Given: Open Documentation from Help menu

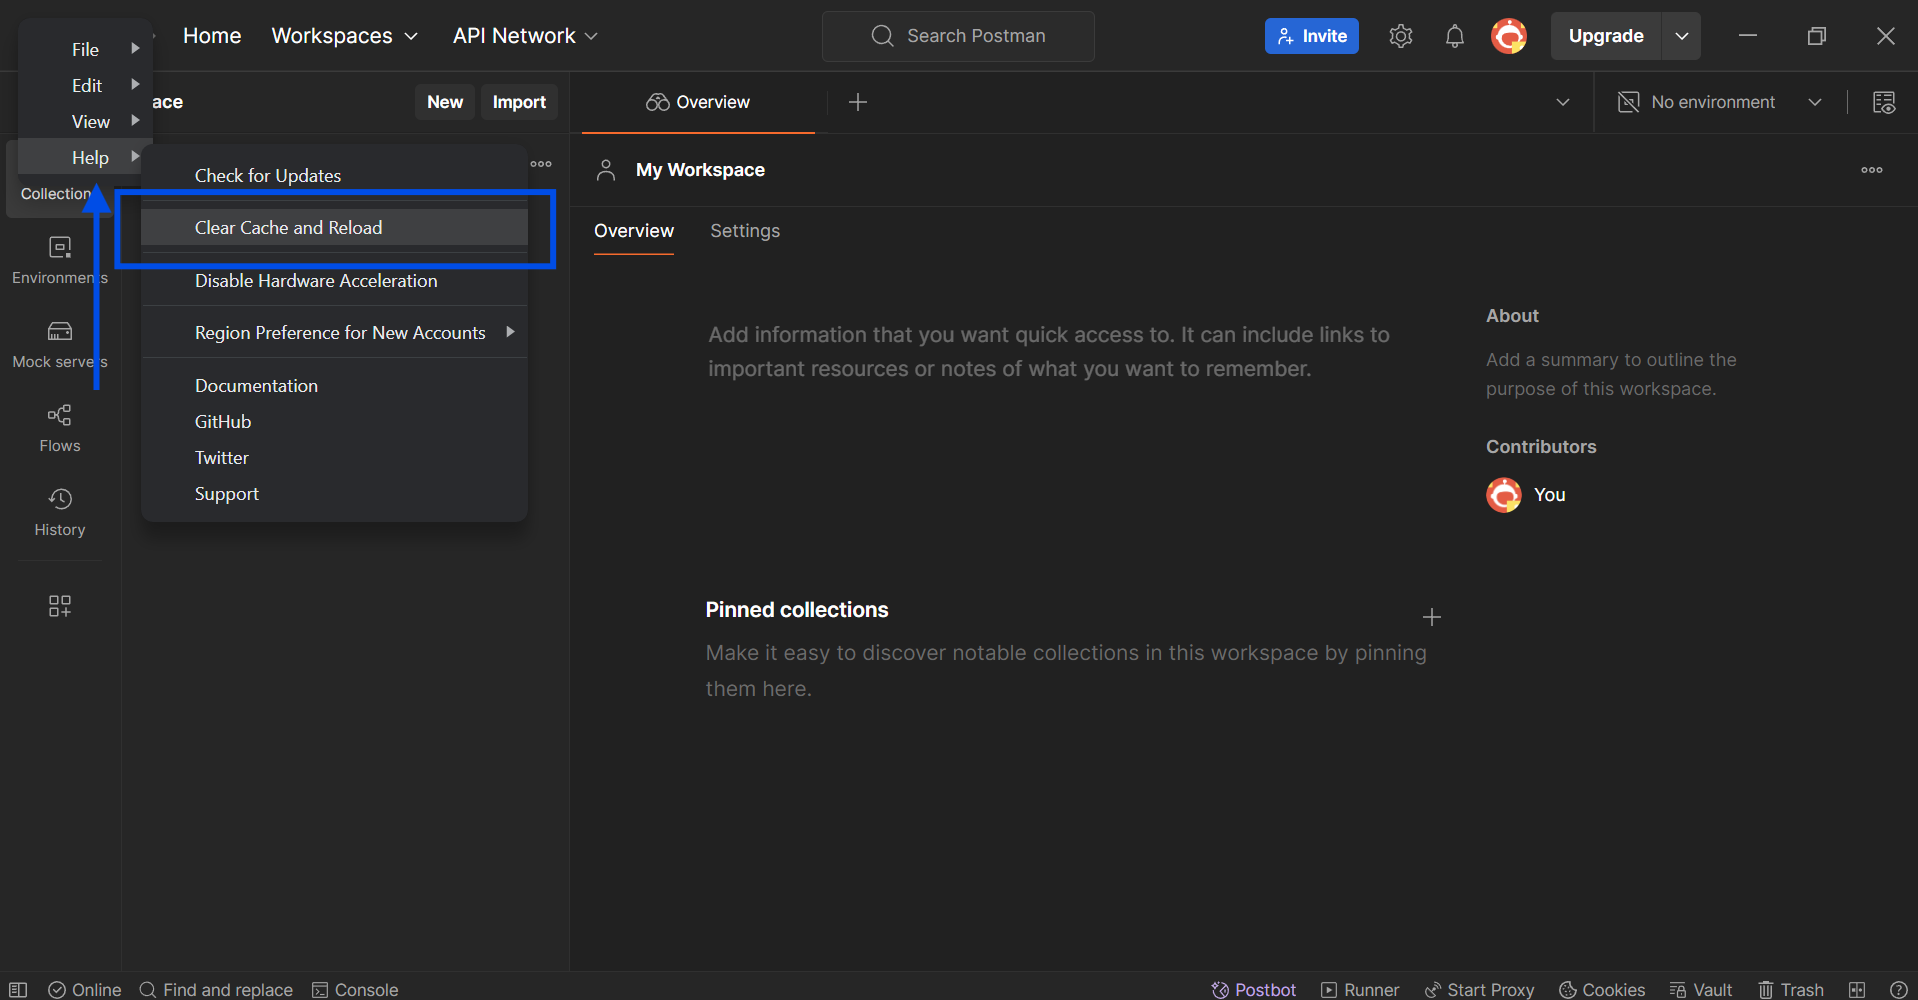Looking at the screenshot, I should pos(334,386).
